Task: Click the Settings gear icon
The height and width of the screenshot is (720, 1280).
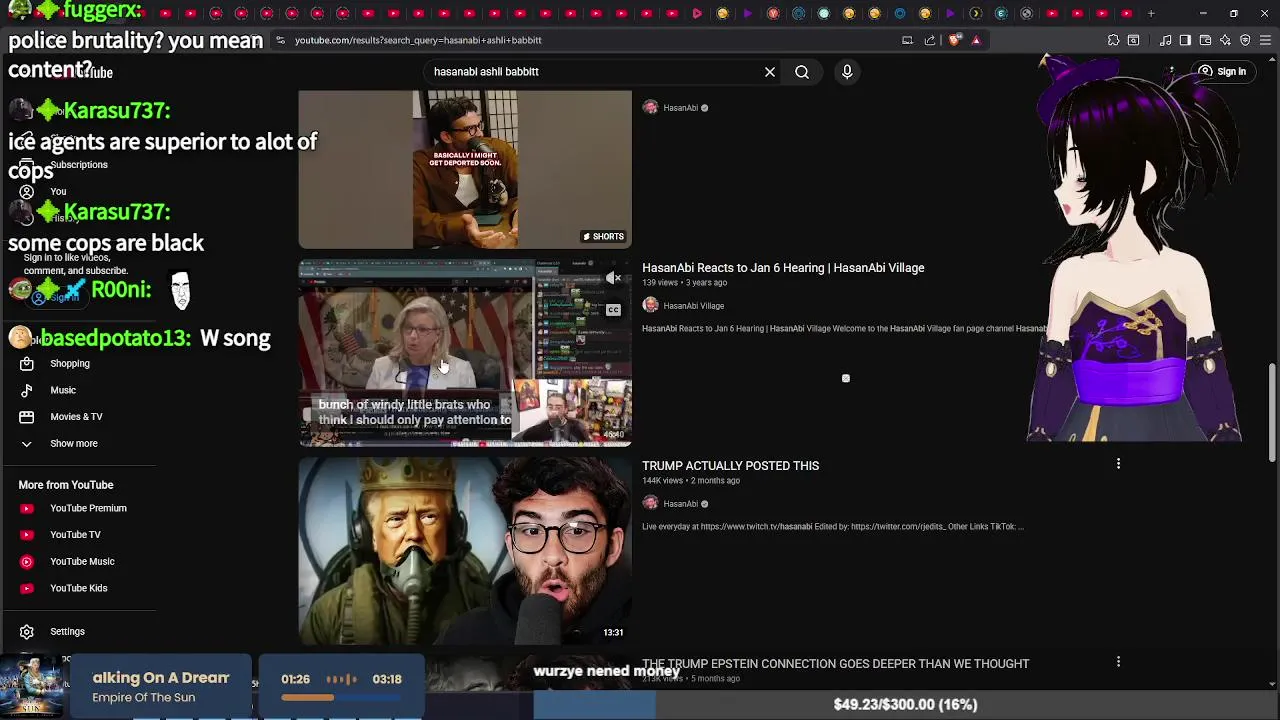Action: (27, 631)
